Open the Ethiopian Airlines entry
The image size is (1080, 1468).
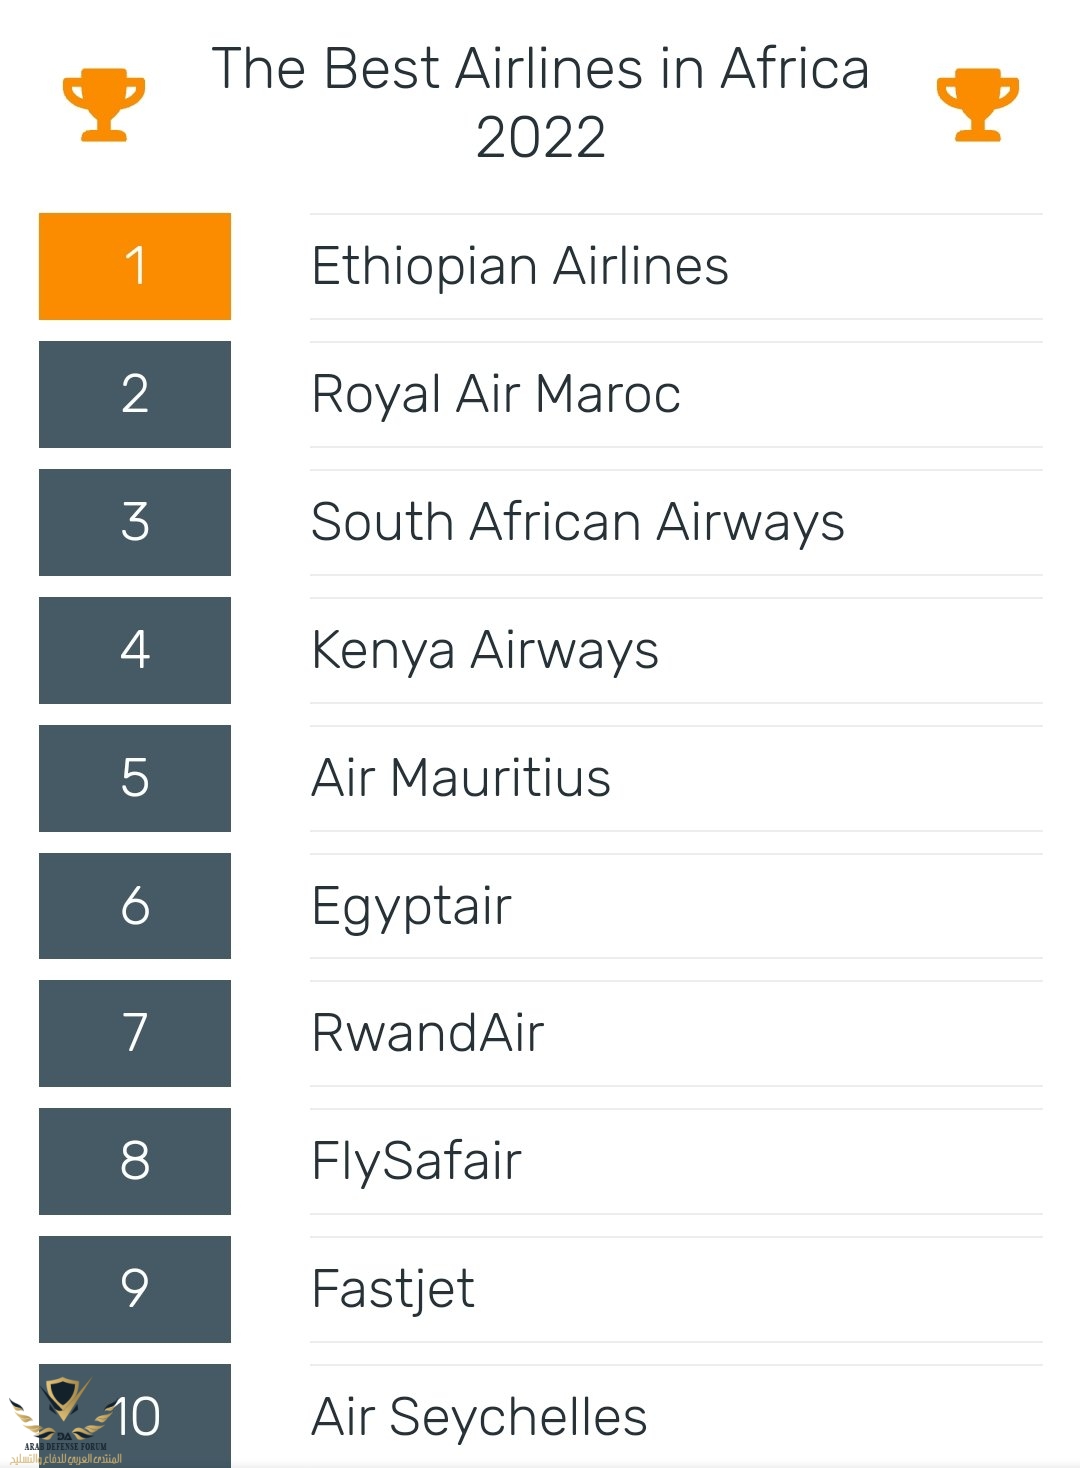pyautogui.click(x=520, y=266)
